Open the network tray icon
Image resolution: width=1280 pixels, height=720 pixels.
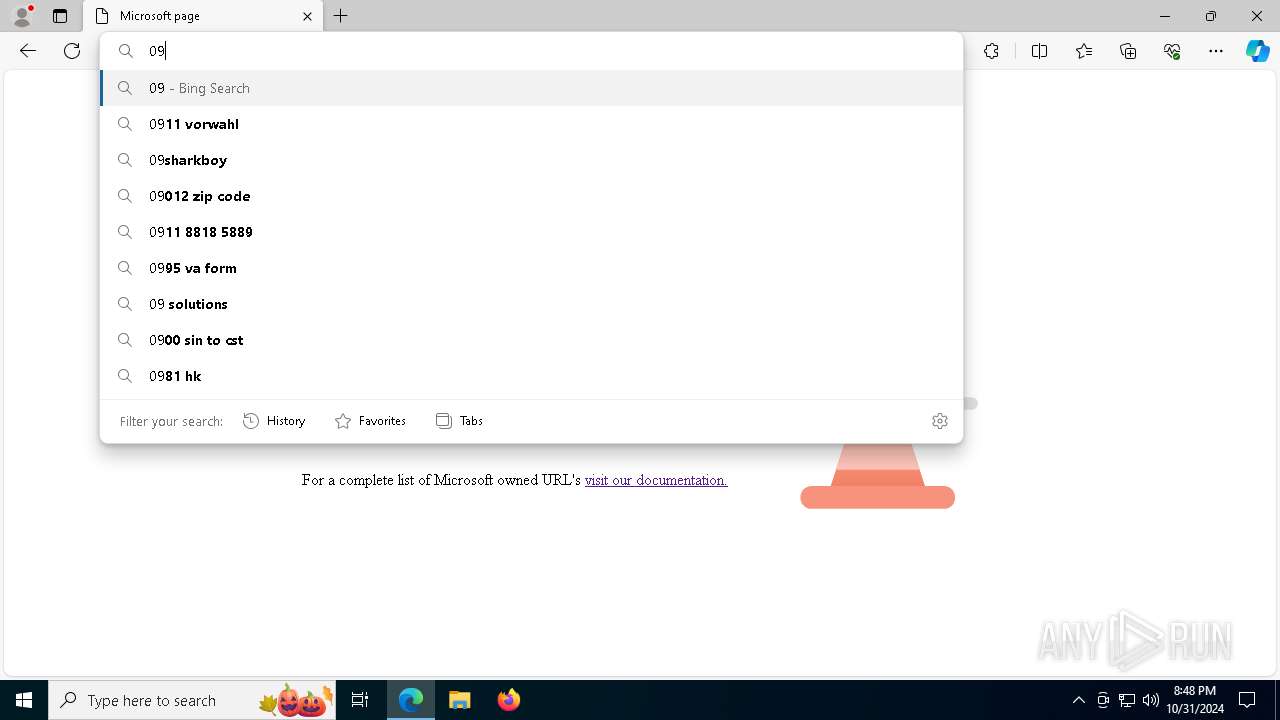pos(1127,700)
